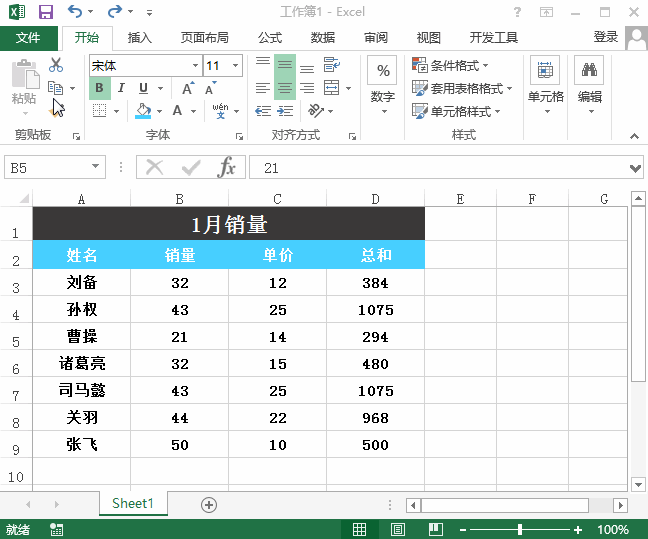Screen dimensions: 648x539
Task: Open the 插入 ribbon tab
Action: (140, 38)
